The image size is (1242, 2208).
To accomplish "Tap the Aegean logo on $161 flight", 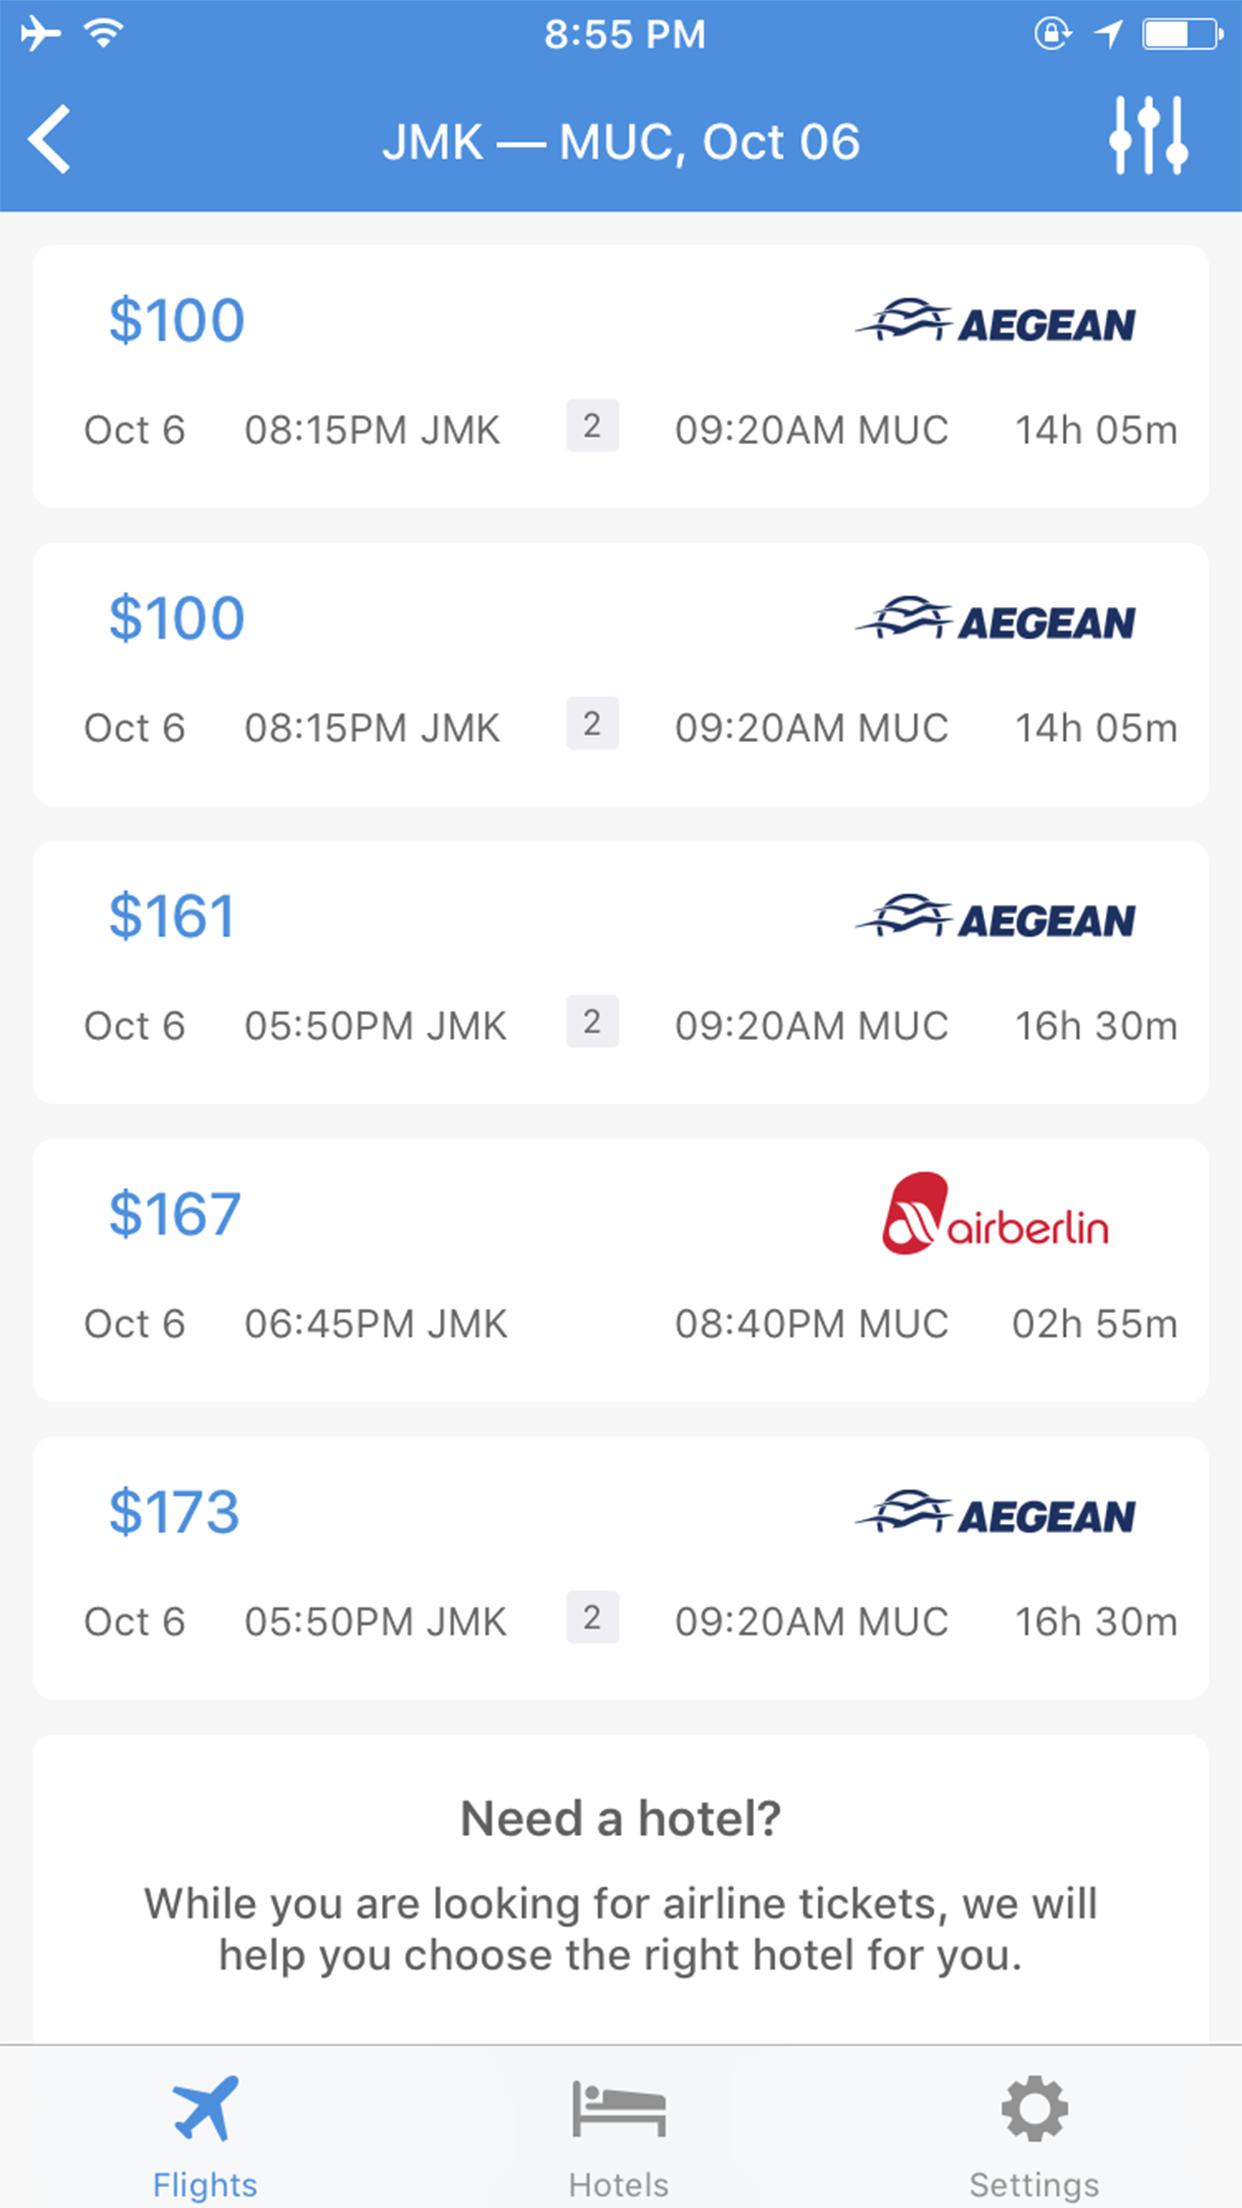I will 995,917.
